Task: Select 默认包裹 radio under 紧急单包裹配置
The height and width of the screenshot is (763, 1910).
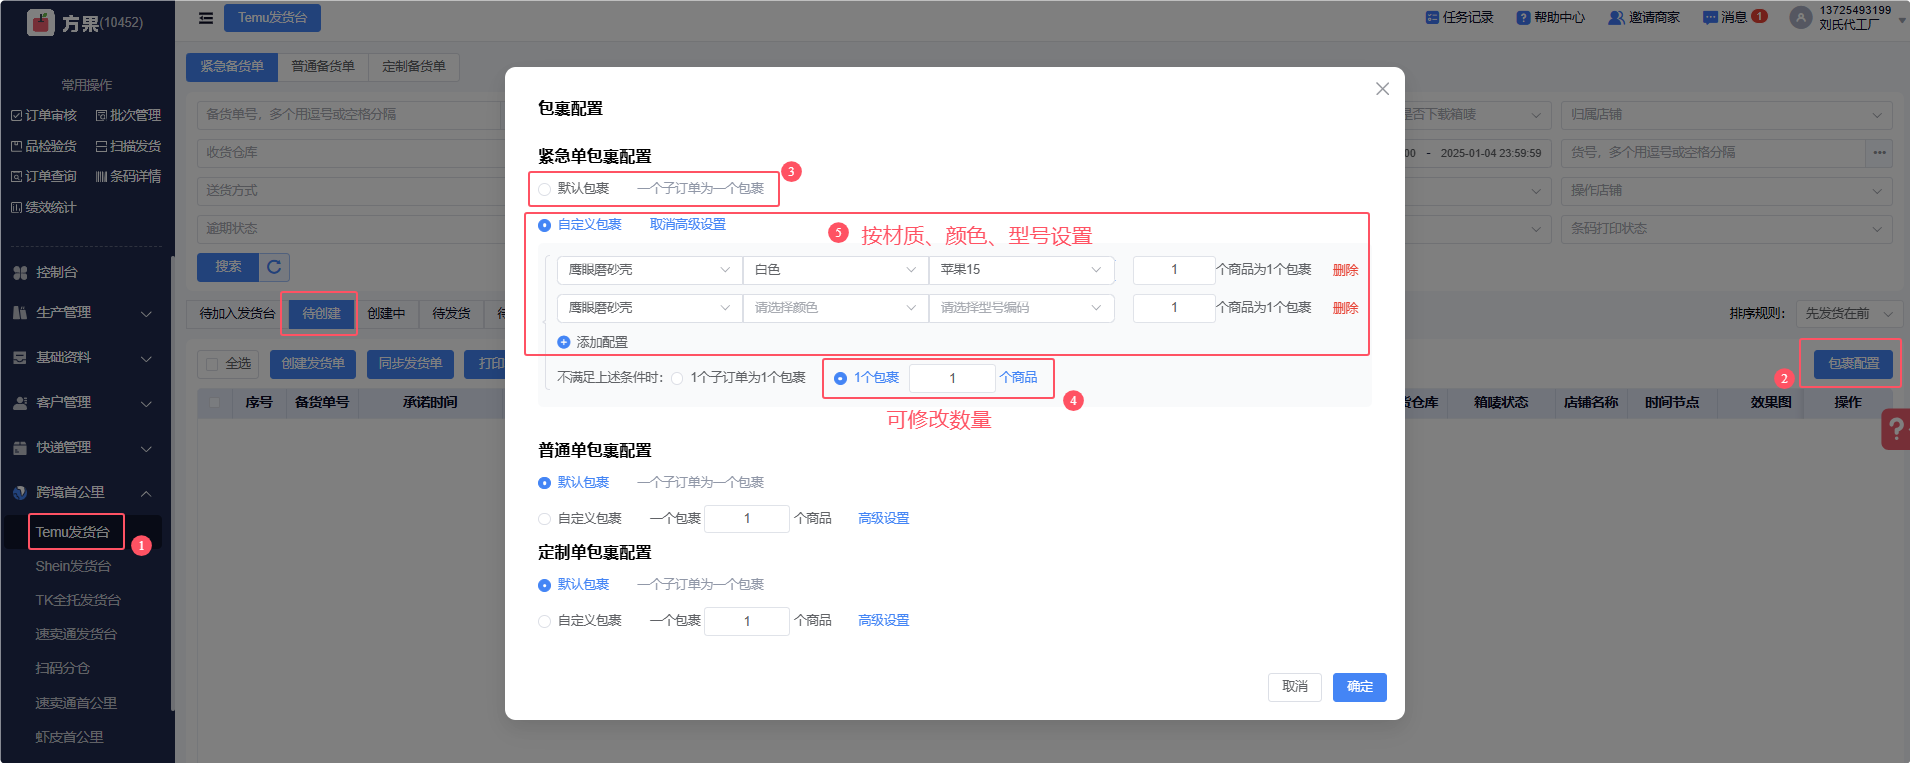Action: tap(545, 189)
